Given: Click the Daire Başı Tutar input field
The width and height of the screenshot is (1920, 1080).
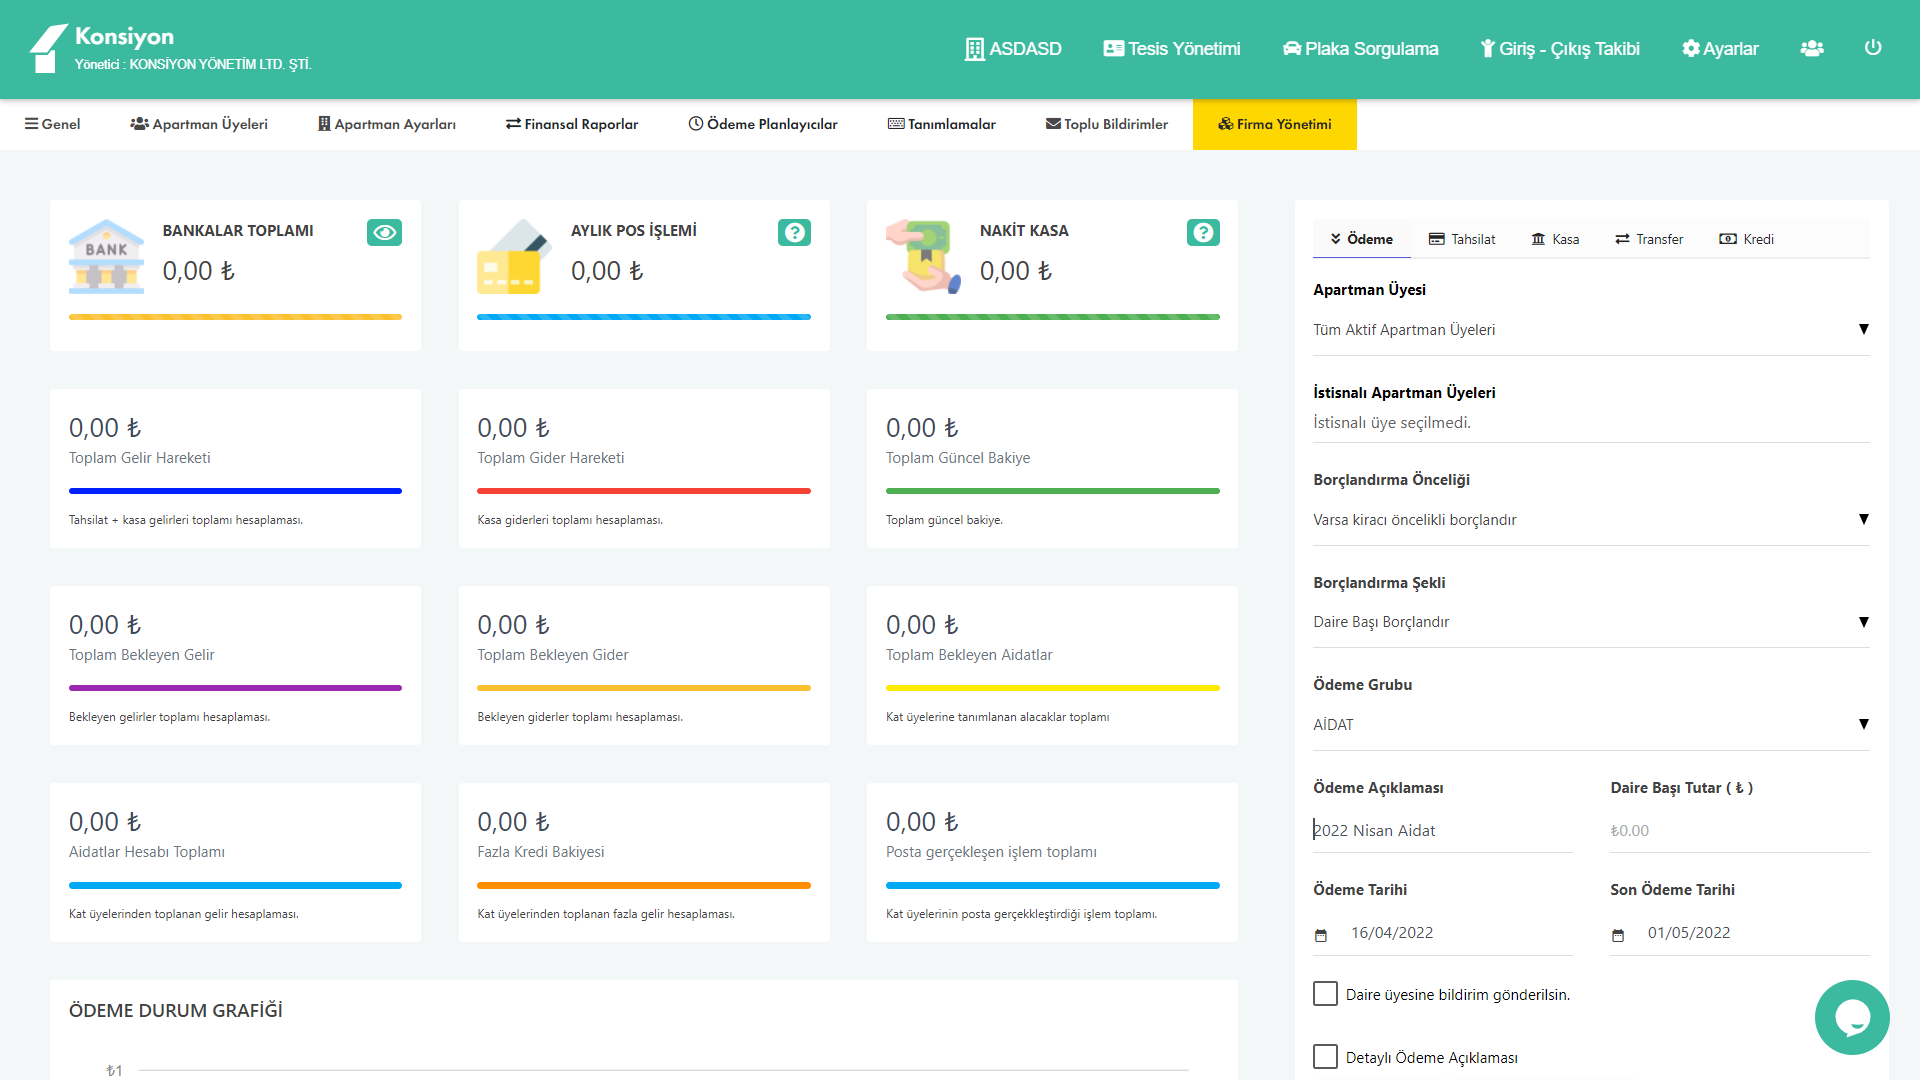Looking at the screenshot, I should 1738,831.
